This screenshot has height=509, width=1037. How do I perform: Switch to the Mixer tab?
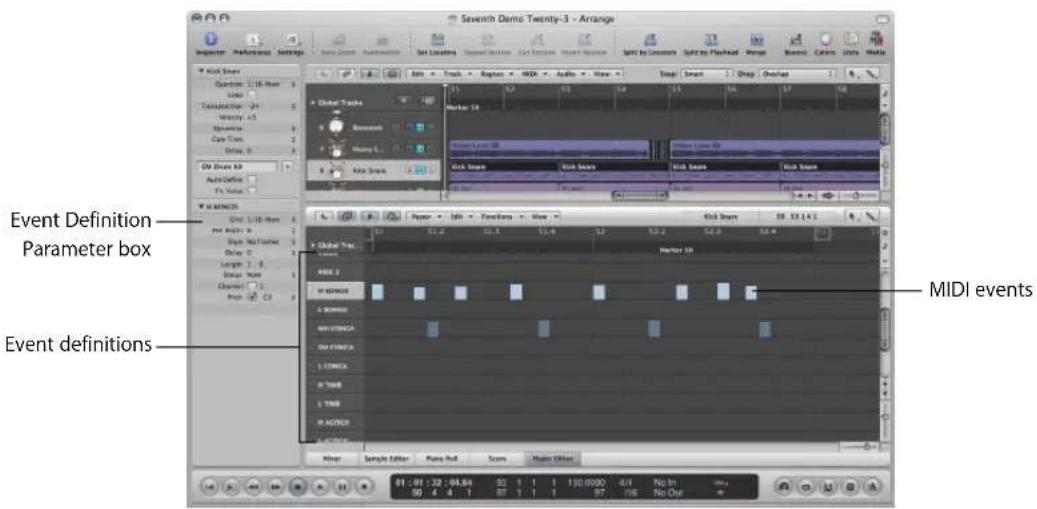pyautogui.click(x=331, y=457)
